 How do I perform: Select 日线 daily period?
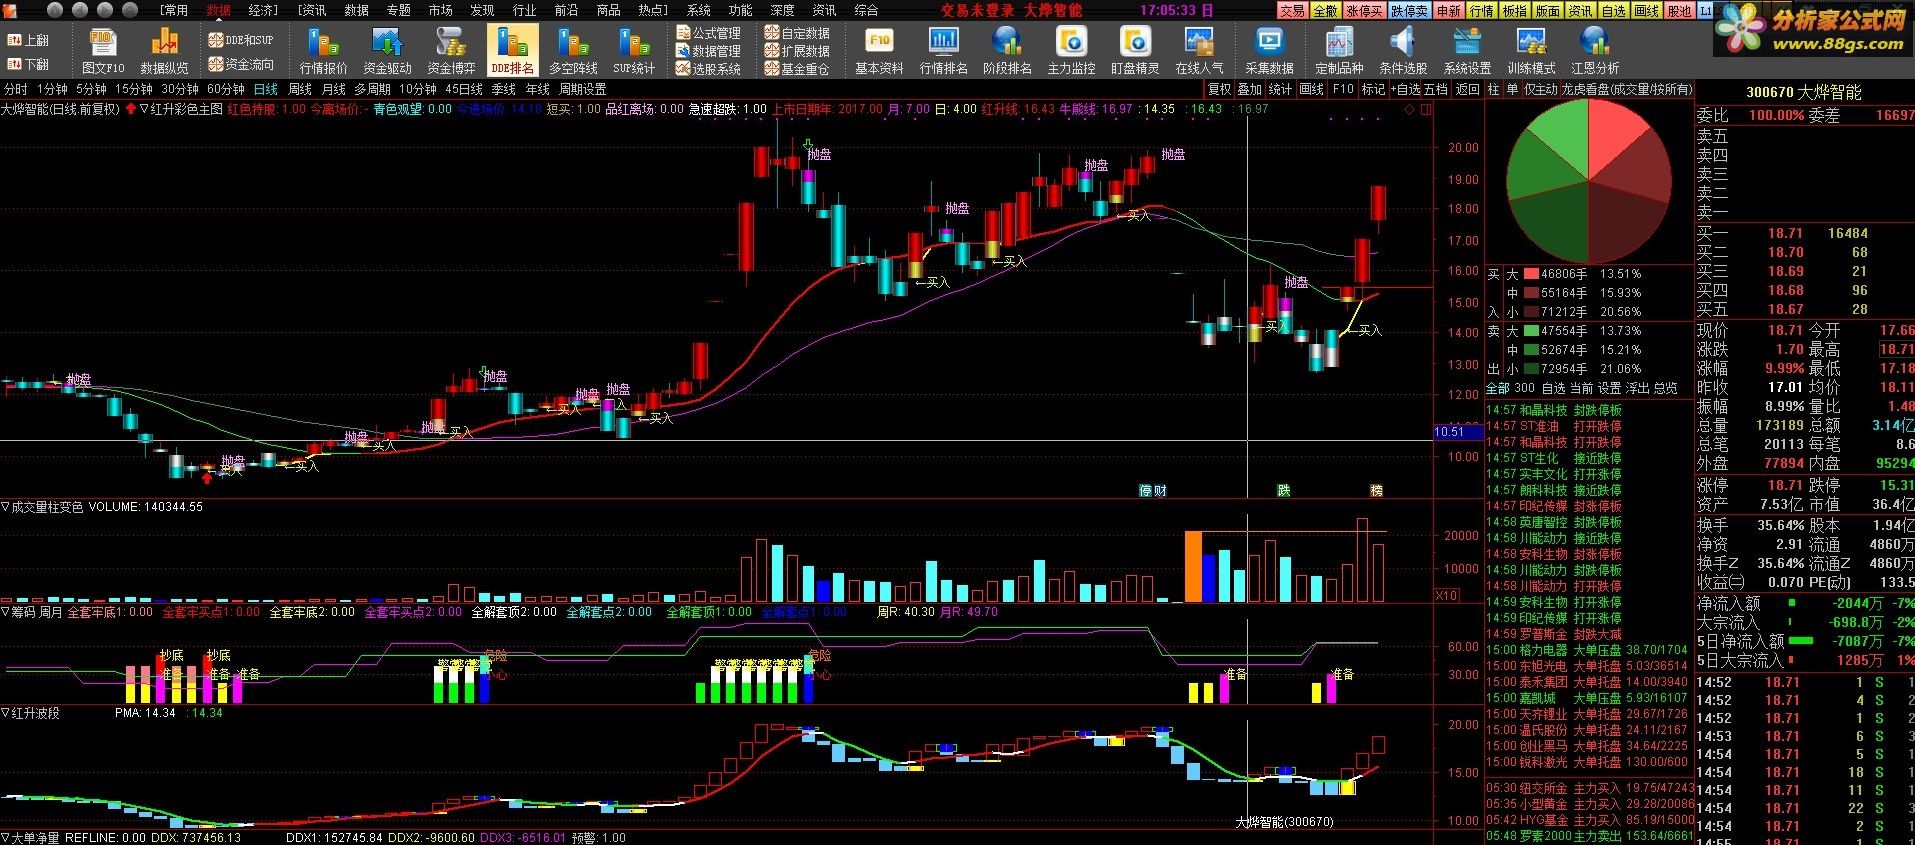click(266, 89)
